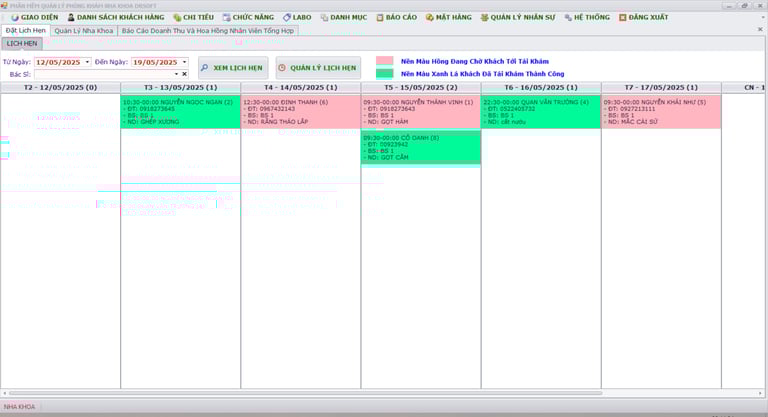The width and height of the screenshot is (768, 417).
Task: Click NHA KHOA in the status bar
Action: [20, 407]
